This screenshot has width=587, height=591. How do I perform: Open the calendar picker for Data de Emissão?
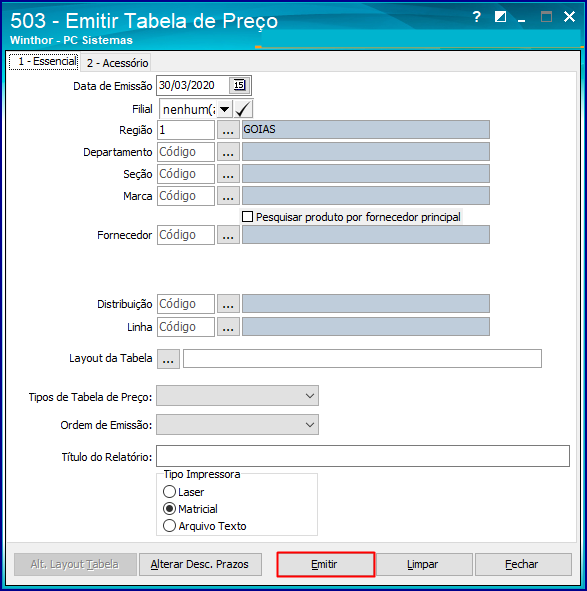[x=239, y=85]
